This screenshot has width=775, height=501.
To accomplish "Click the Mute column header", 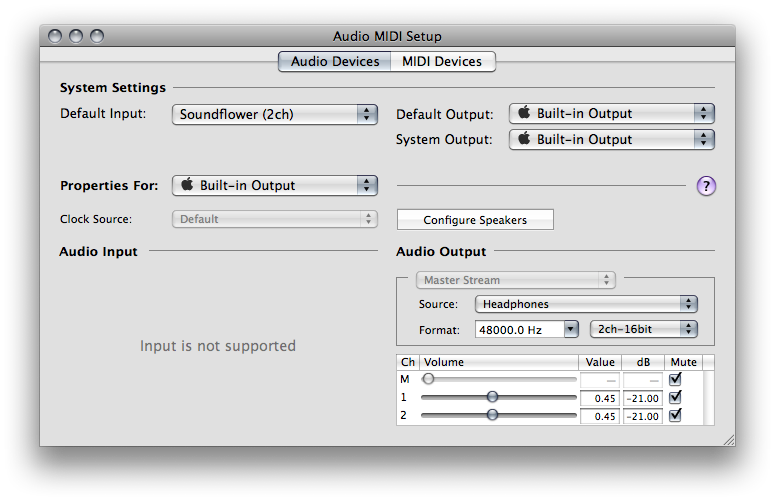I will tap(684, 362).
